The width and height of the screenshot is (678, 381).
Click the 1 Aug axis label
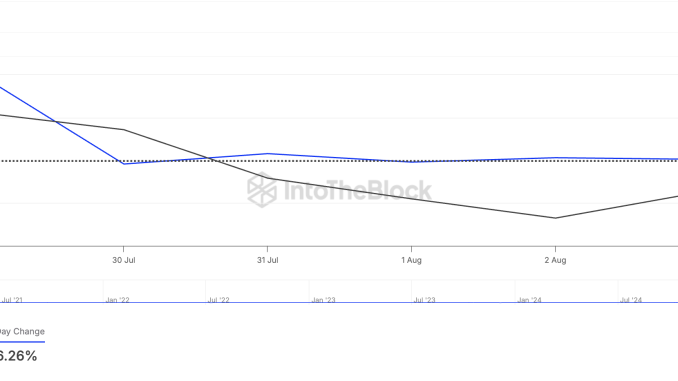[411, 260]
